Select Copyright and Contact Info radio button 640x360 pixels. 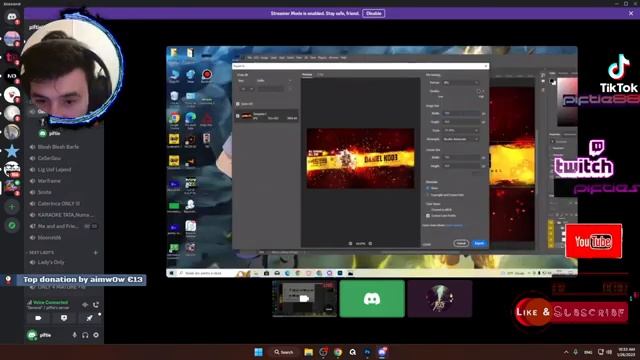point(428,195)
